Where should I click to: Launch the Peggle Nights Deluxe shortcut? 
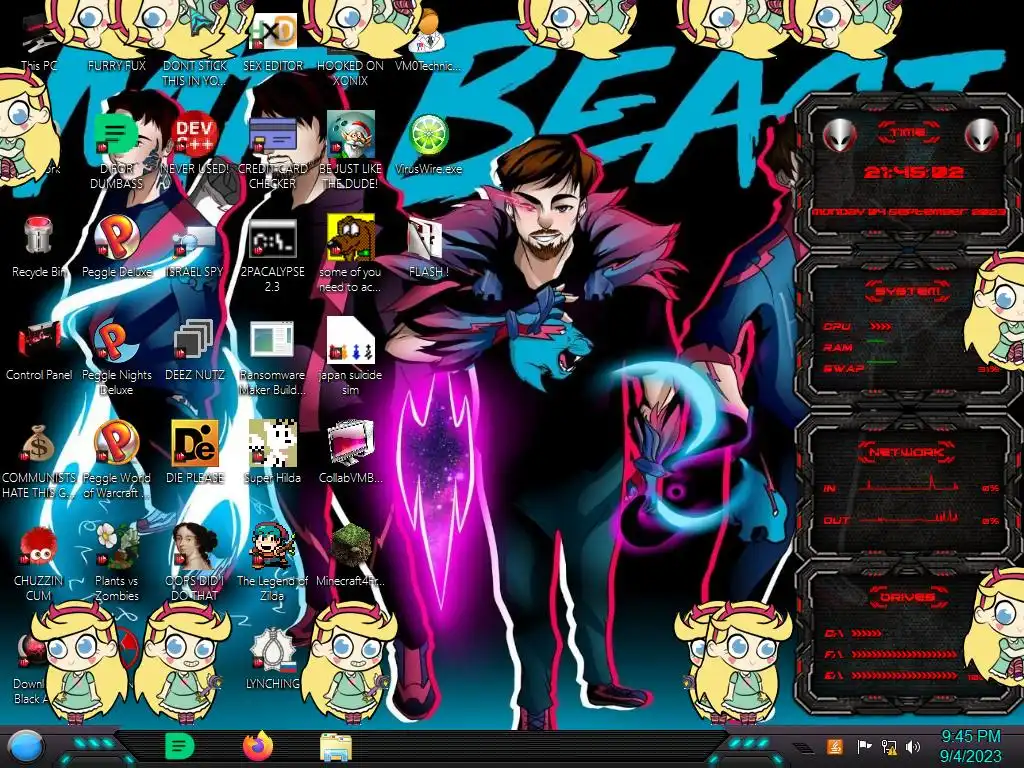click(116, 358)
